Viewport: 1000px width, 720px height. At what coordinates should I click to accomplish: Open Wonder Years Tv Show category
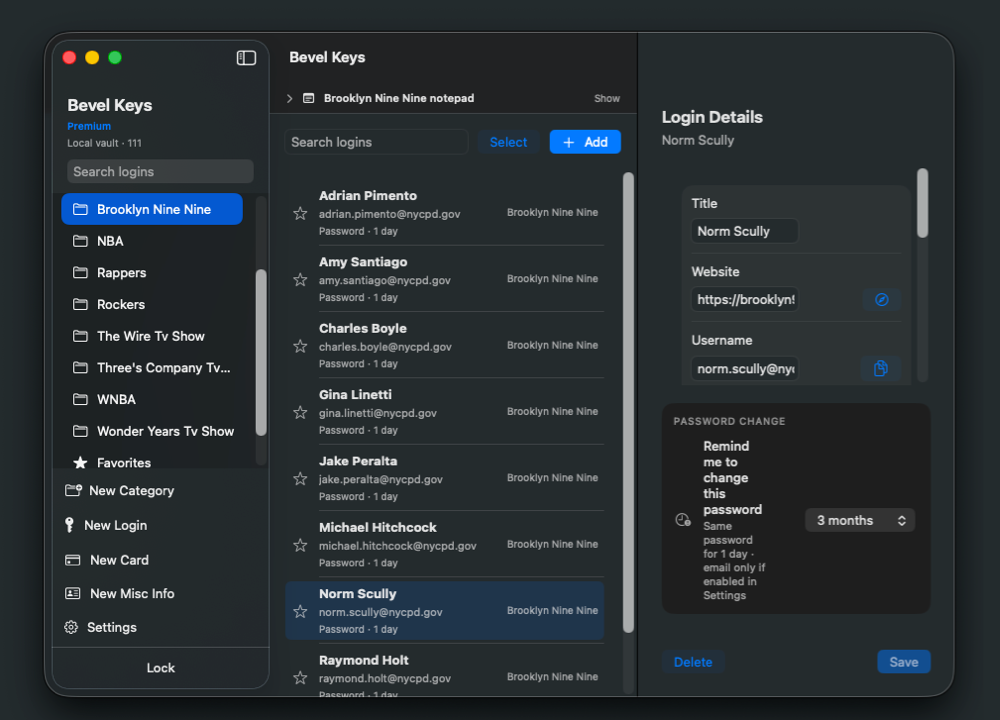(152, 431)
